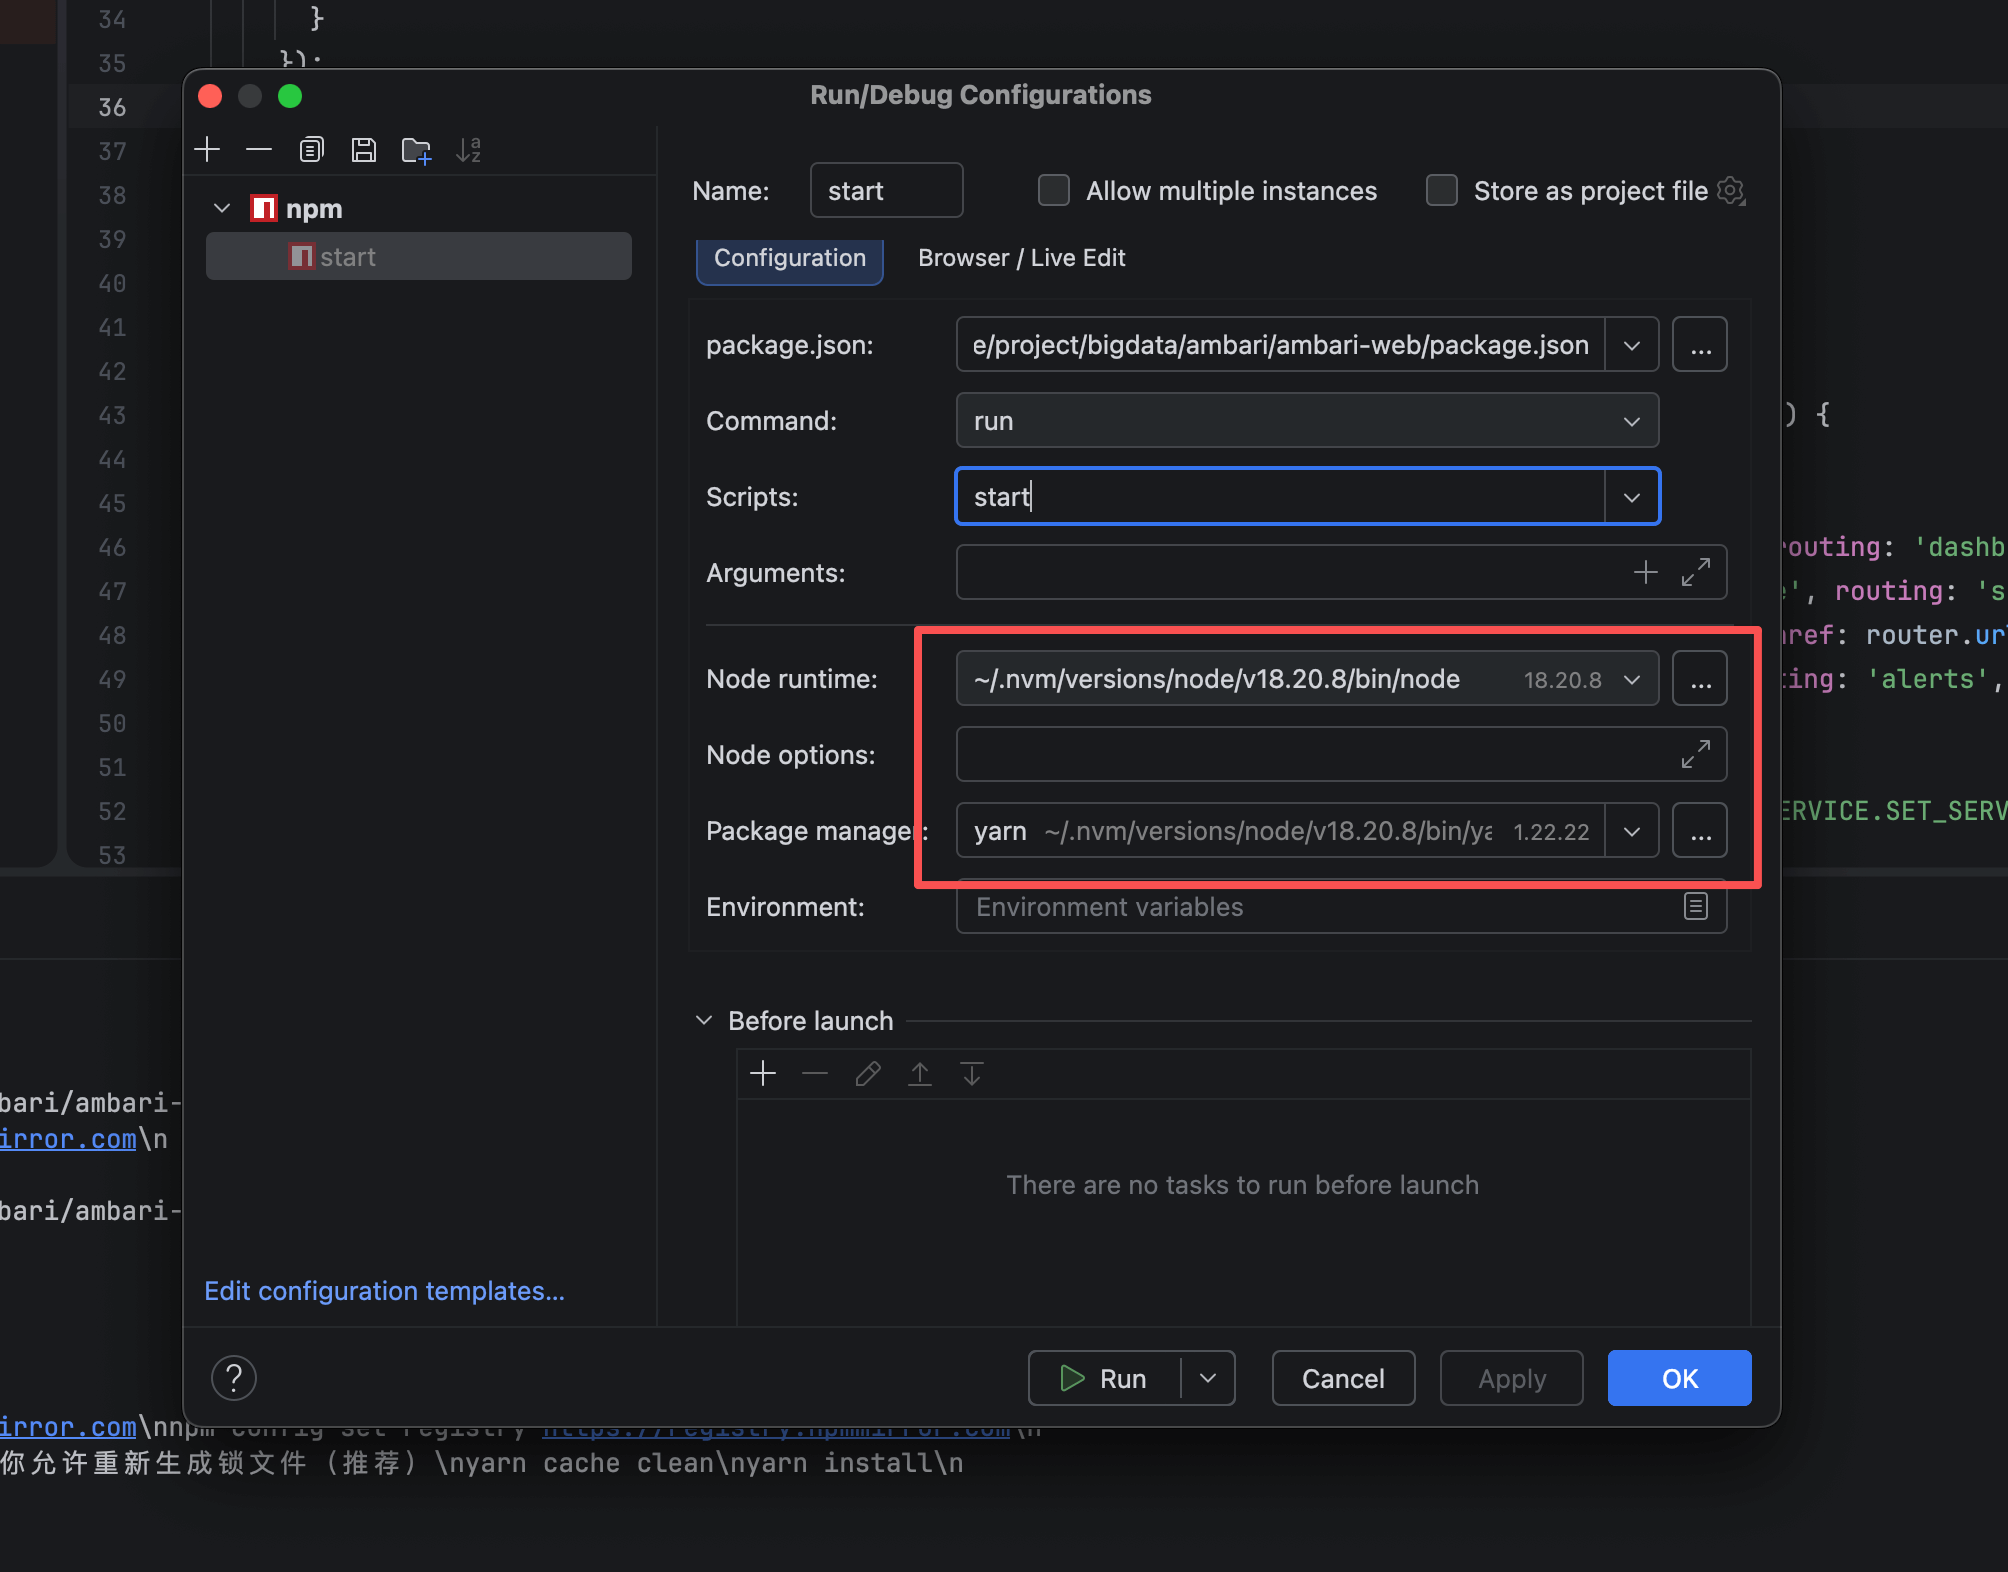This screenshot has height=1572, width=2008.
Task: Collapse the Before launch section
Action: [x=704, y=1020]
